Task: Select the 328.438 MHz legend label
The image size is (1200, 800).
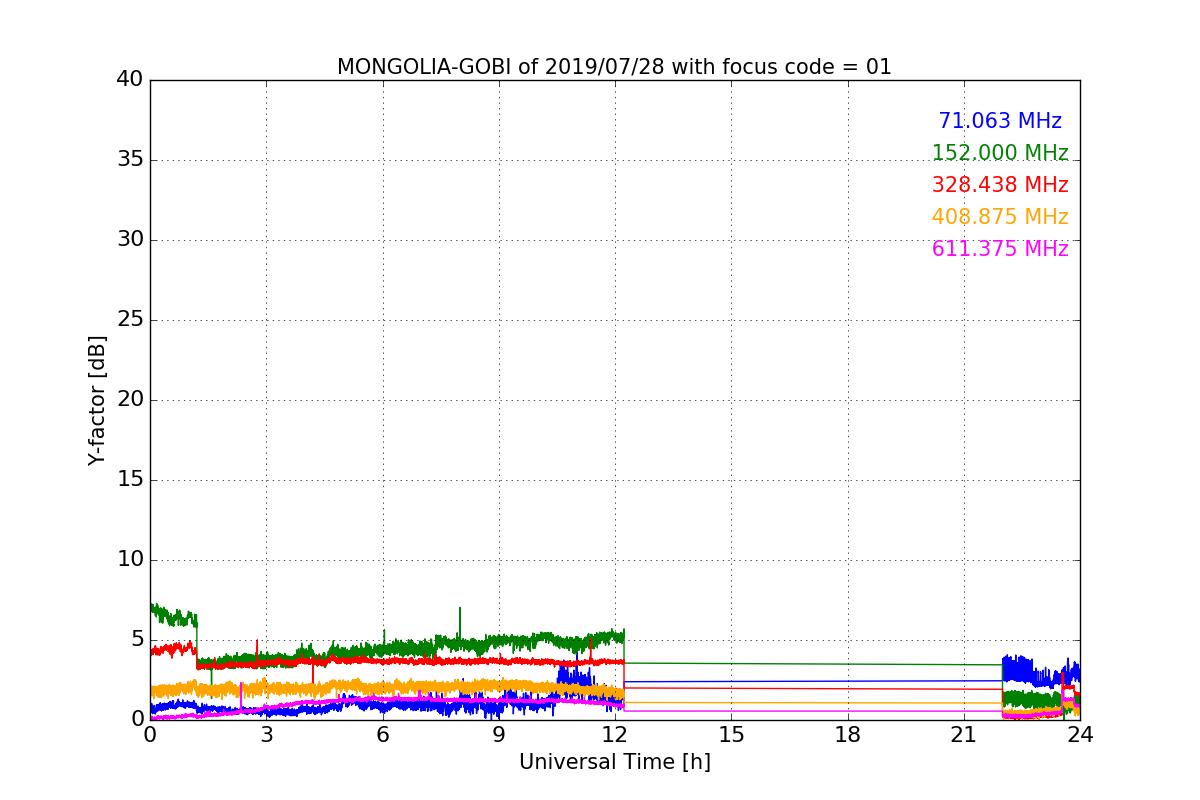Action: pos(1000,185)
